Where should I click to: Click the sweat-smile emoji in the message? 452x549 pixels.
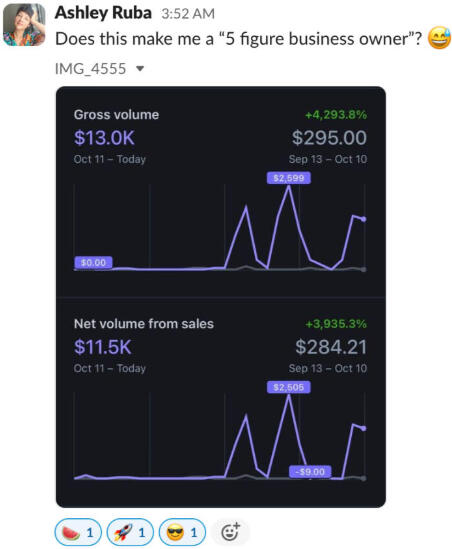[440, 39]
